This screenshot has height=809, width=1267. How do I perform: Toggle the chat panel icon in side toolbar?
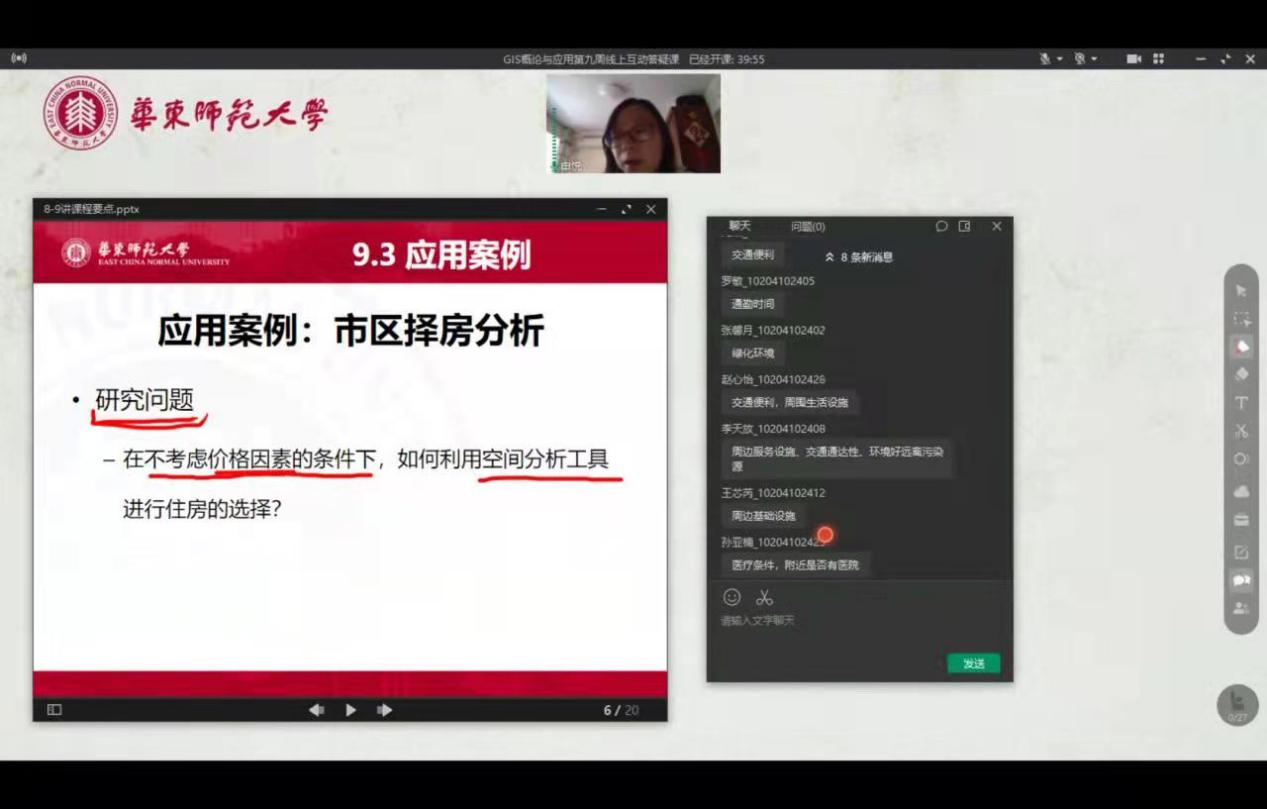pyautogui.click(x=1241, y=580)
